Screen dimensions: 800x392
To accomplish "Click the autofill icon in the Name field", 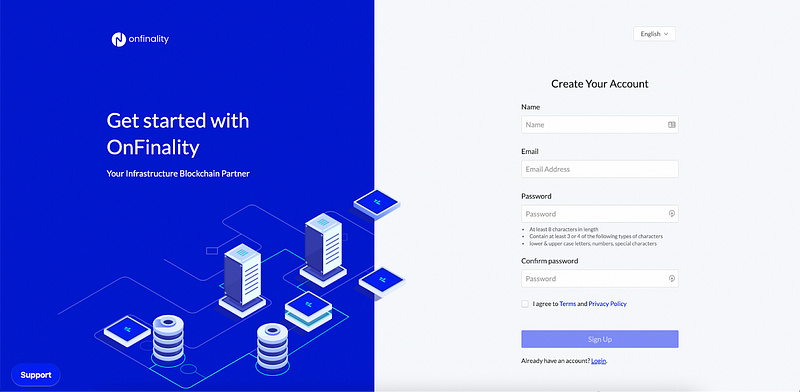I will (x=671, y=125).
